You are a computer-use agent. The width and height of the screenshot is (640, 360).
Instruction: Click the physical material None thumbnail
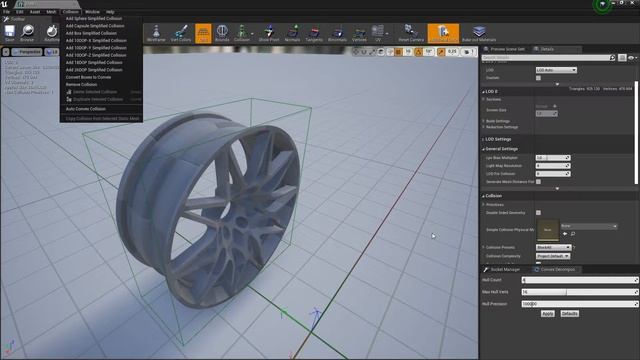547,230
